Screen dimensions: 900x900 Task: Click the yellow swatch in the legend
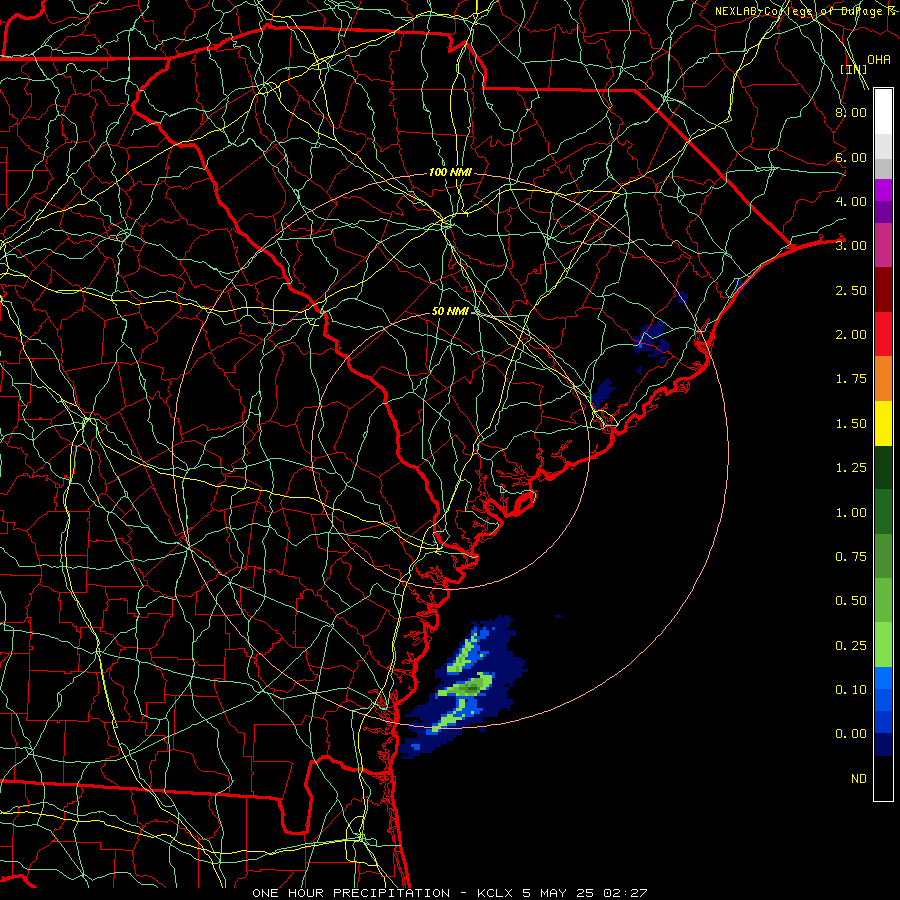pyautogui.click(x=883, y=424)
